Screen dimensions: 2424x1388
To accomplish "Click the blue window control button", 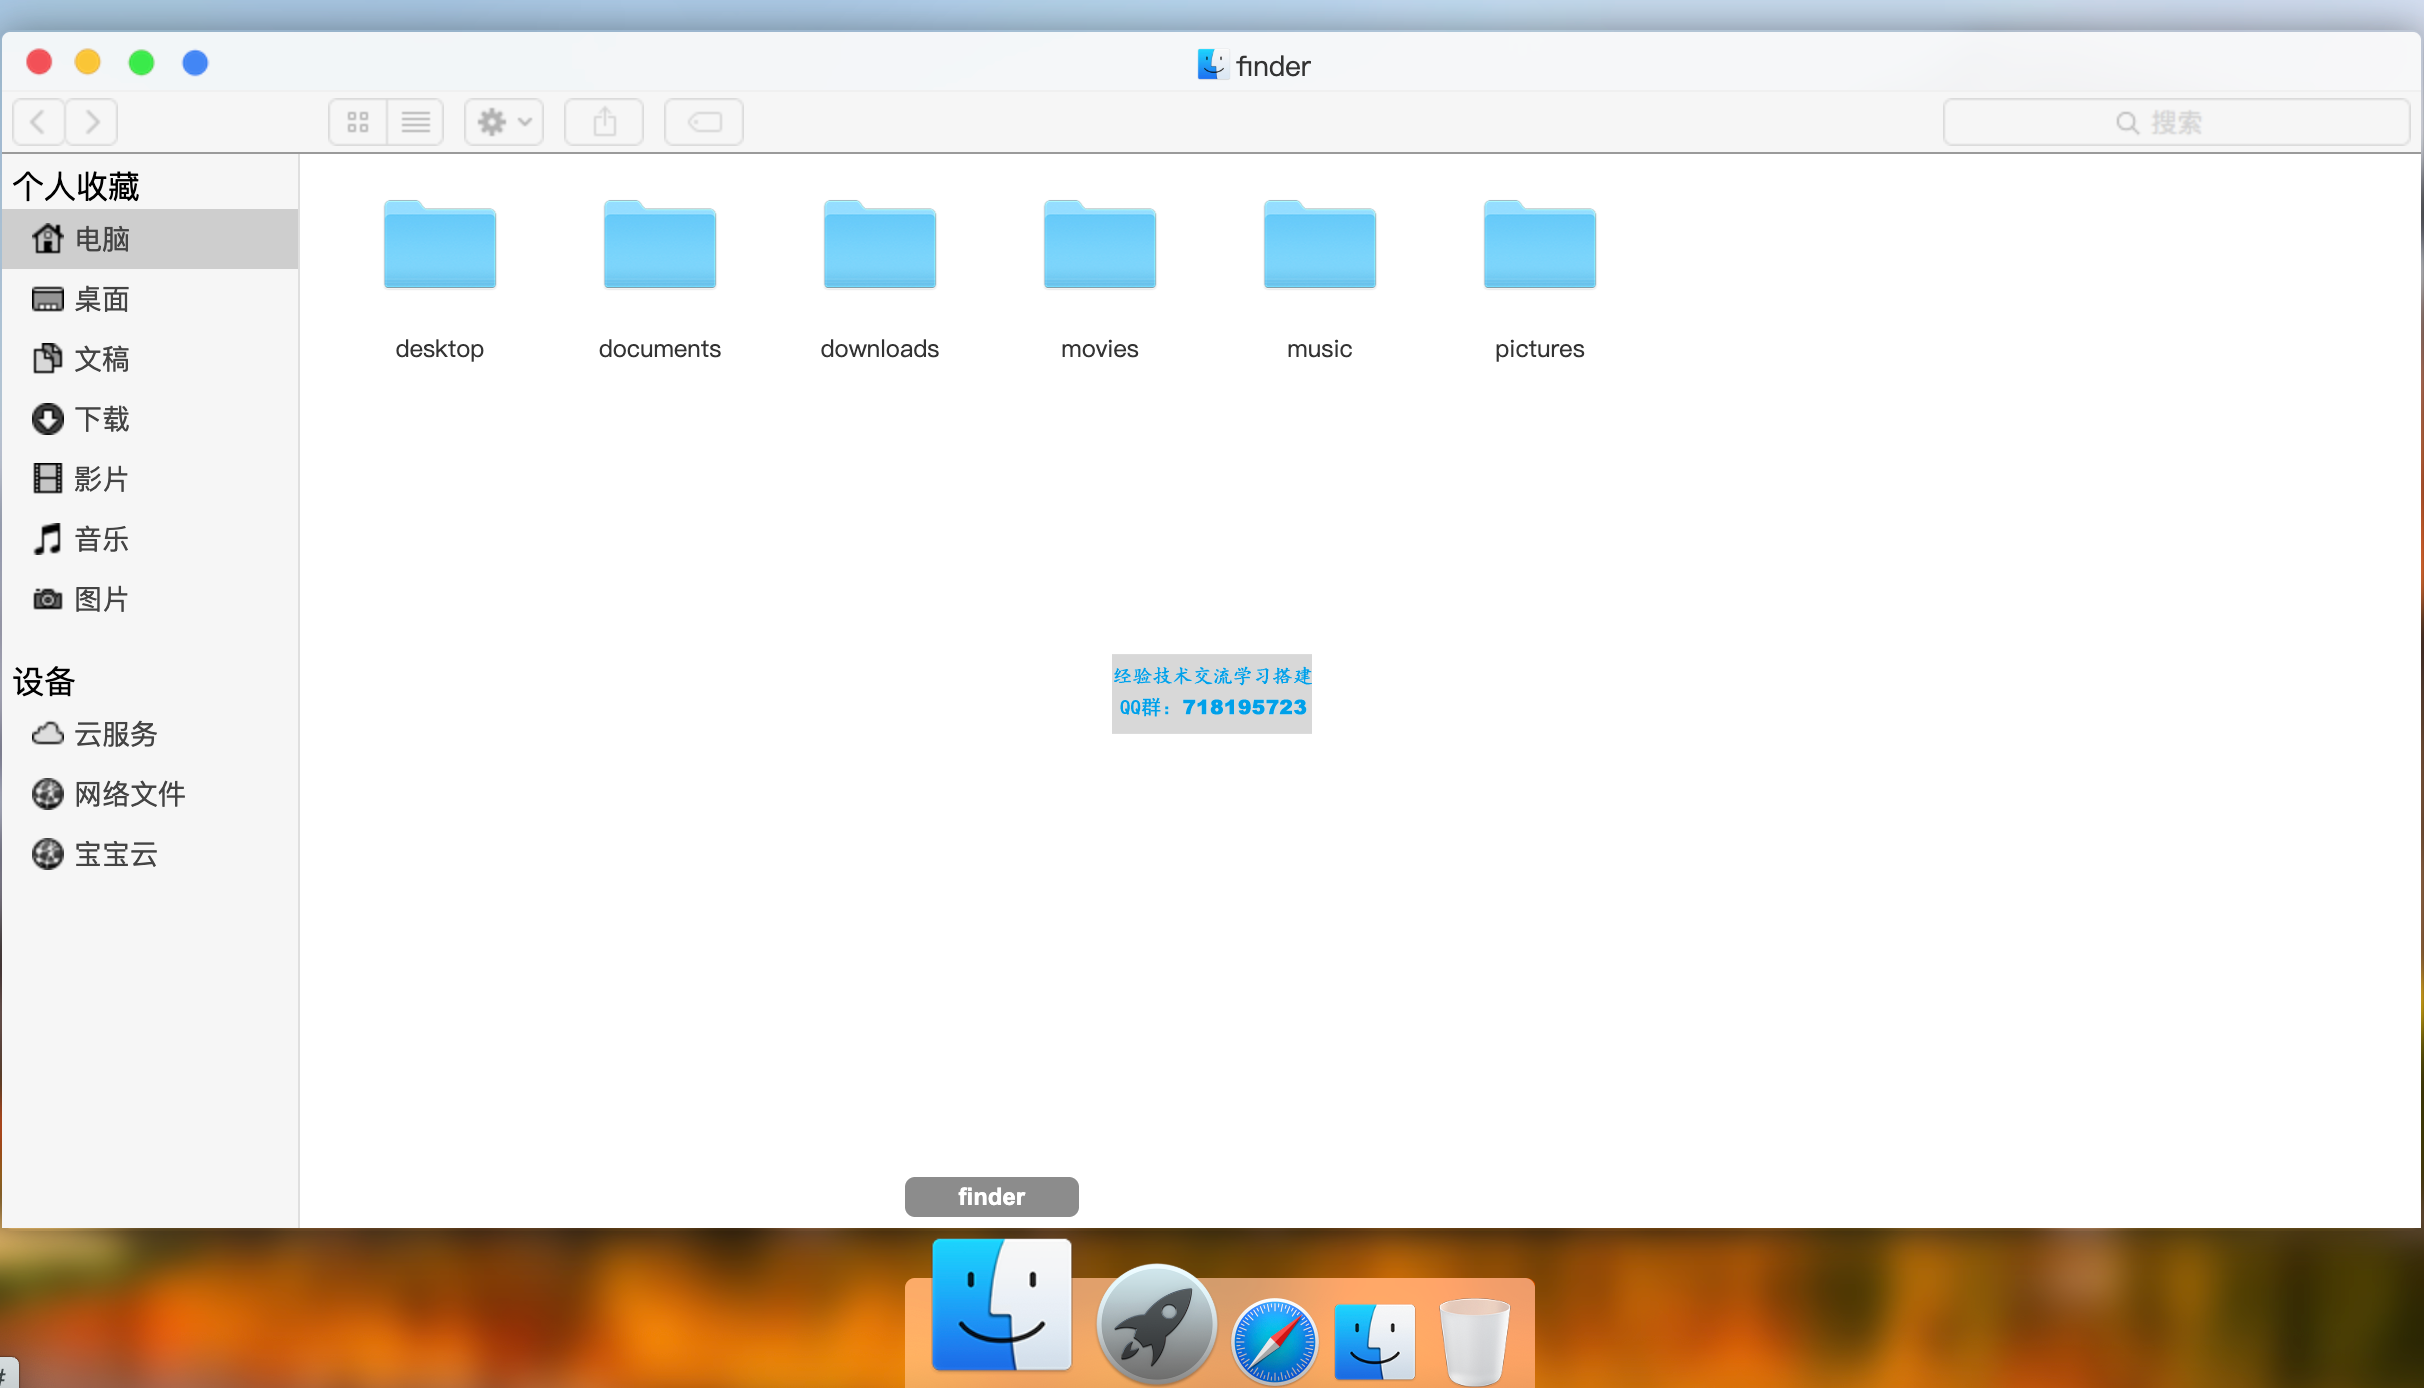I will (195, 63).
